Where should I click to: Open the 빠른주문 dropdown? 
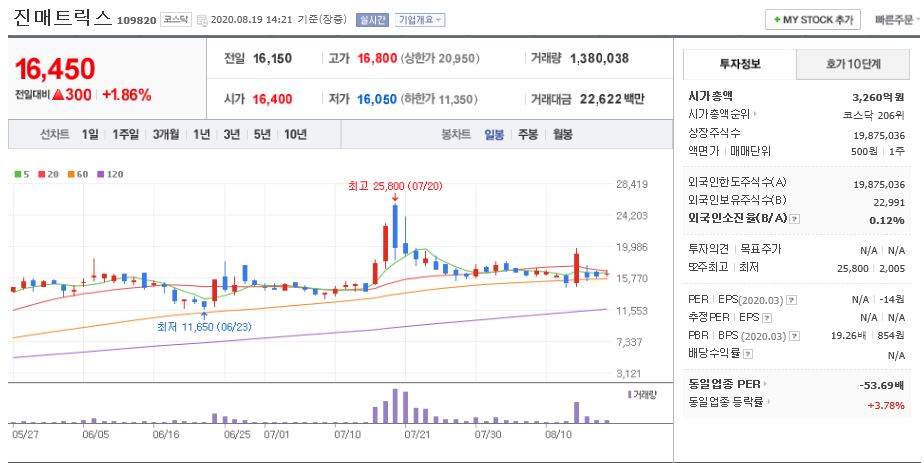pos(897,20)
